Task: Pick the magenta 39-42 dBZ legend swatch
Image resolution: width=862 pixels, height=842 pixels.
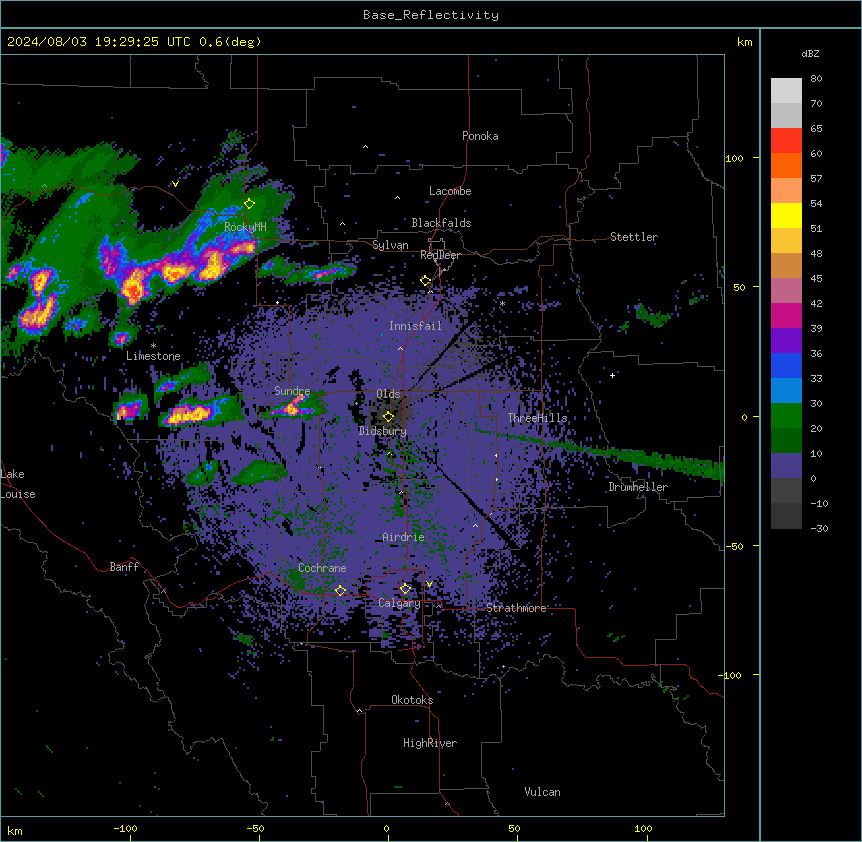Action: tap(786, 315)
